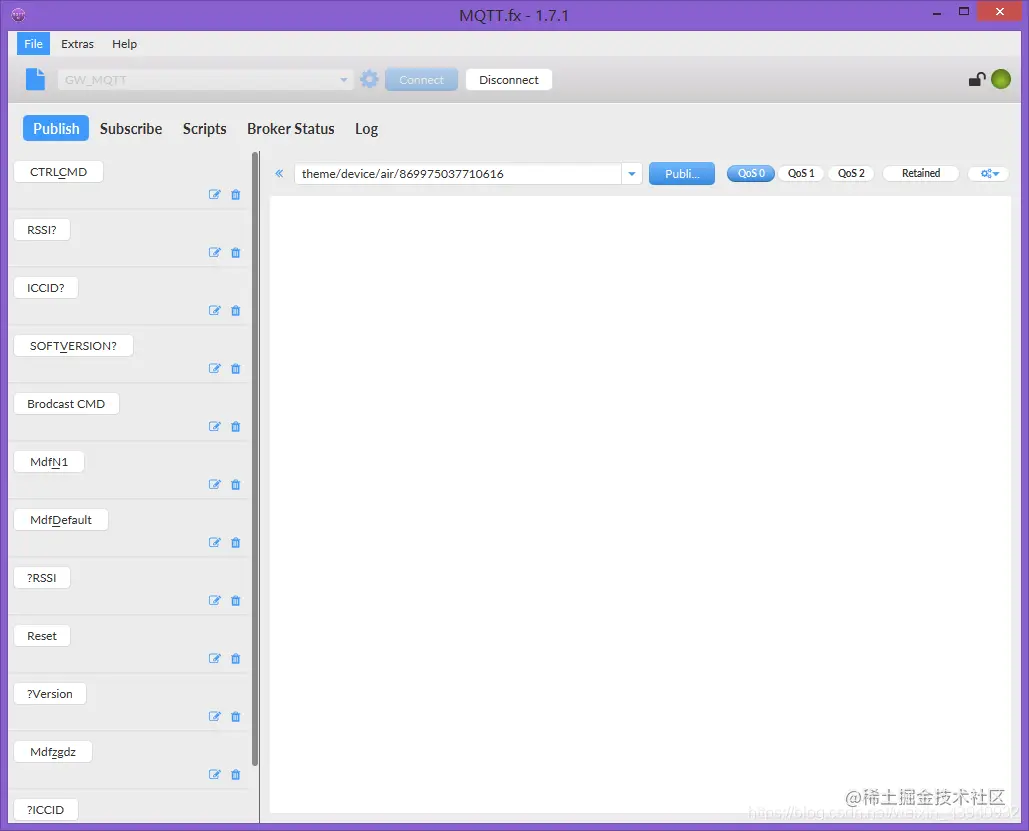Viewport: 1029px width, 831px height.
Task: Edit the ICCID? entry
Action: pyautogui.click(x=215, y=310)
